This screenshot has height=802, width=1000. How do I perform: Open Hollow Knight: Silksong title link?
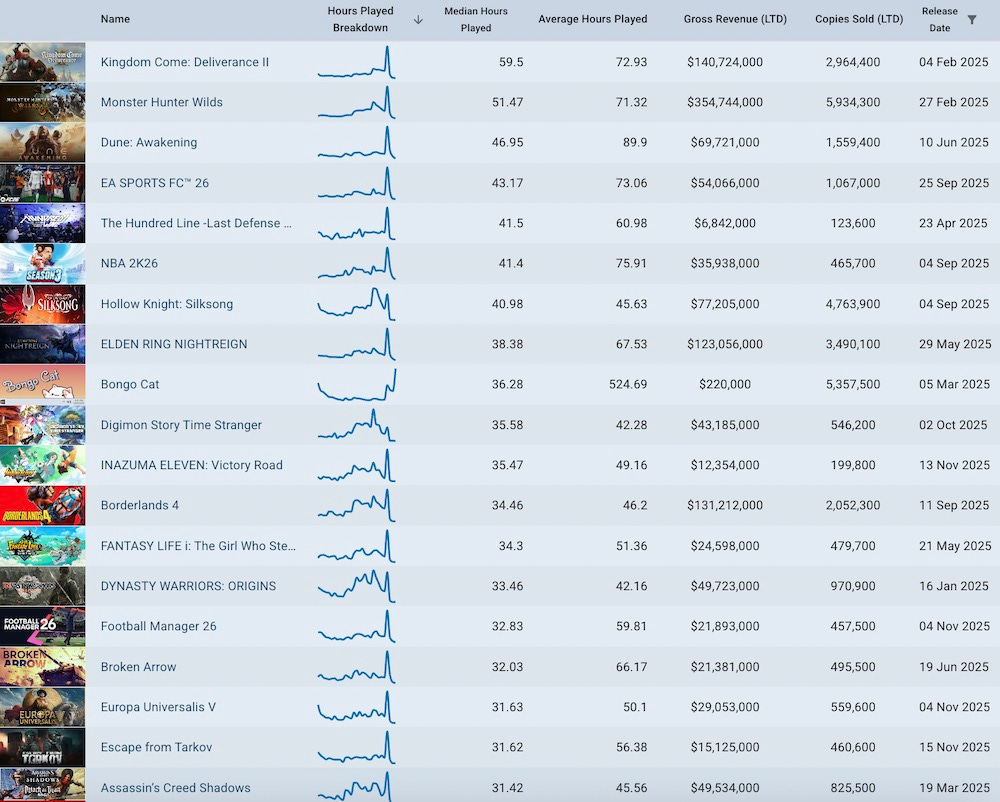(x=167, y=304)
